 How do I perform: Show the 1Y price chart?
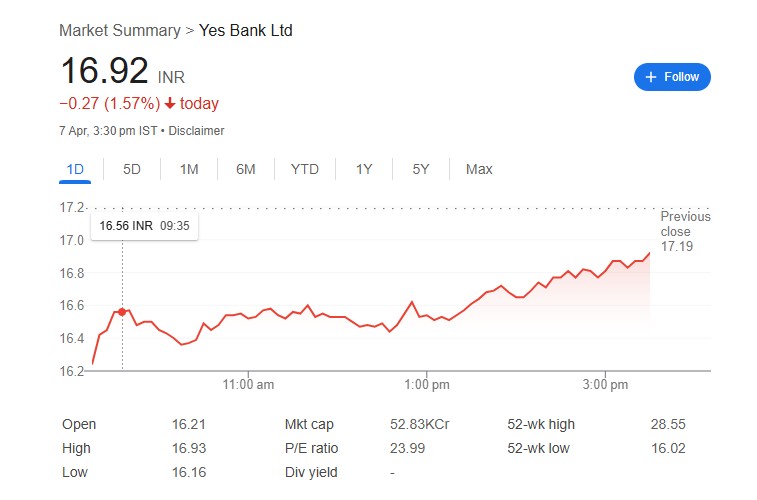(364, 169)
